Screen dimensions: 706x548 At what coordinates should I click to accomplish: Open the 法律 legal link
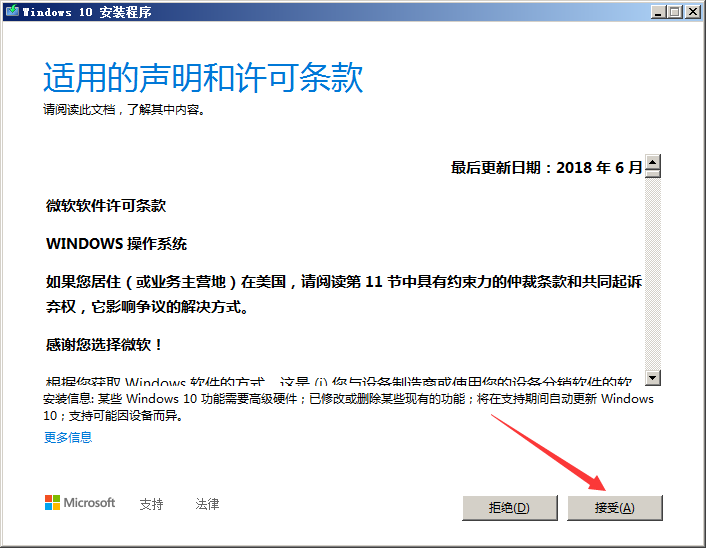[207, 504]
